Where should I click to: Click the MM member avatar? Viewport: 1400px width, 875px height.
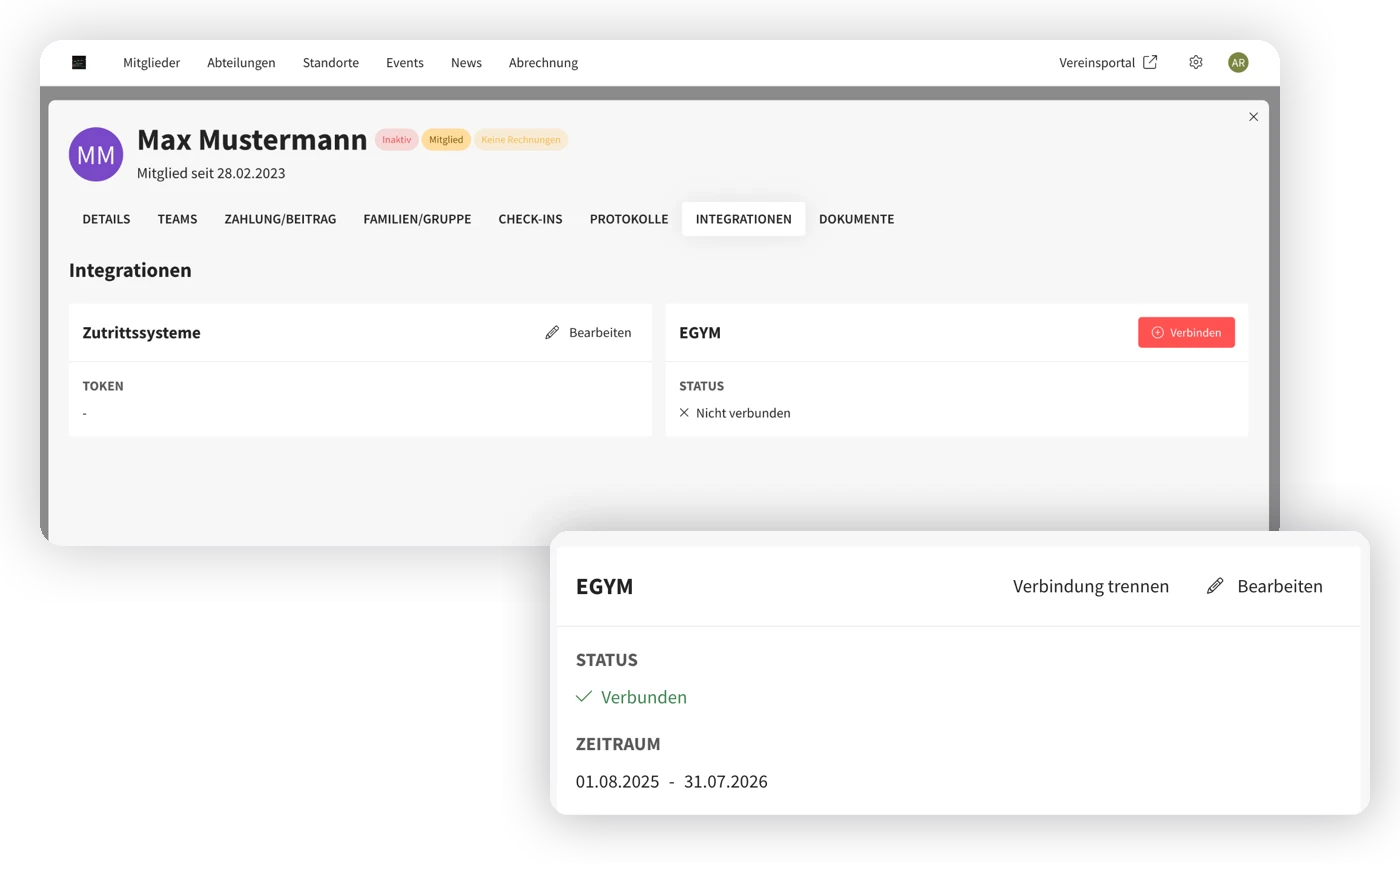click(96, 154)
